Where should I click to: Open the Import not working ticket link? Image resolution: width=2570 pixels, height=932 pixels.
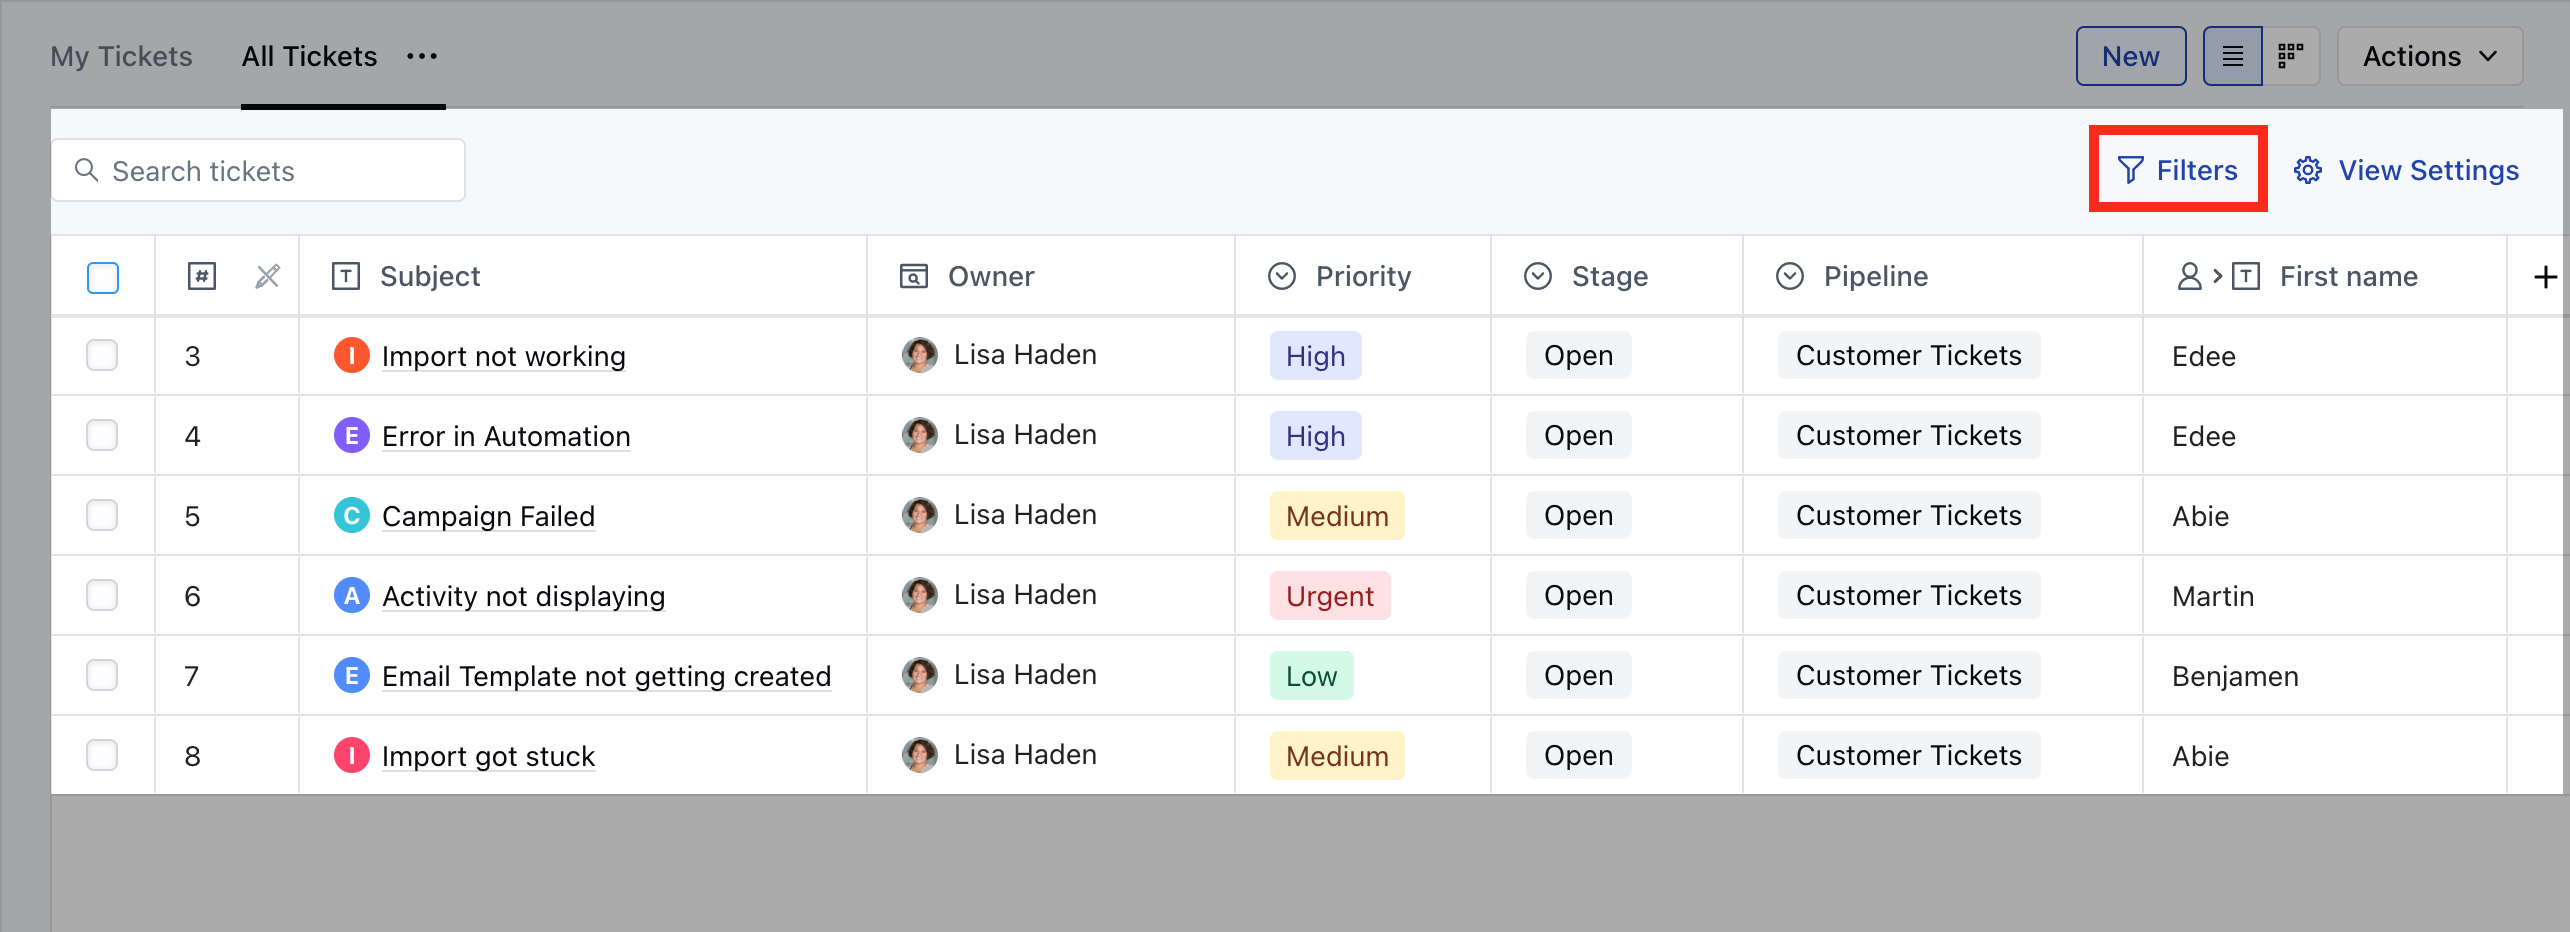coord(503,357)
